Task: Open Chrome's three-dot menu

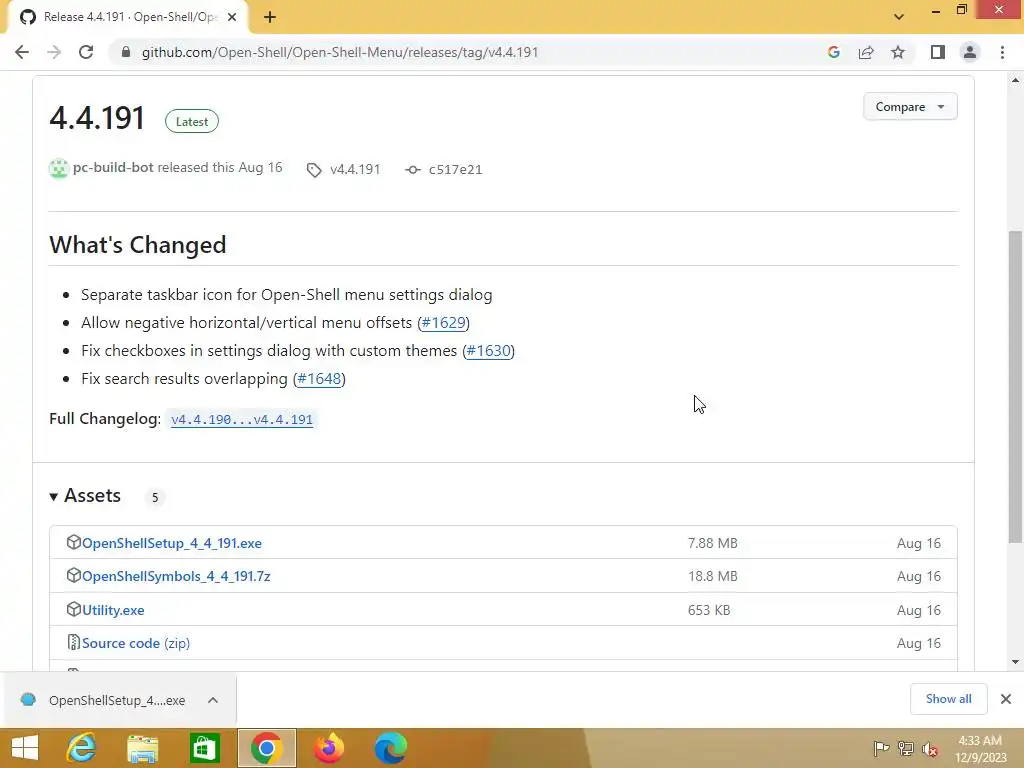Action: coord(1002,52)
